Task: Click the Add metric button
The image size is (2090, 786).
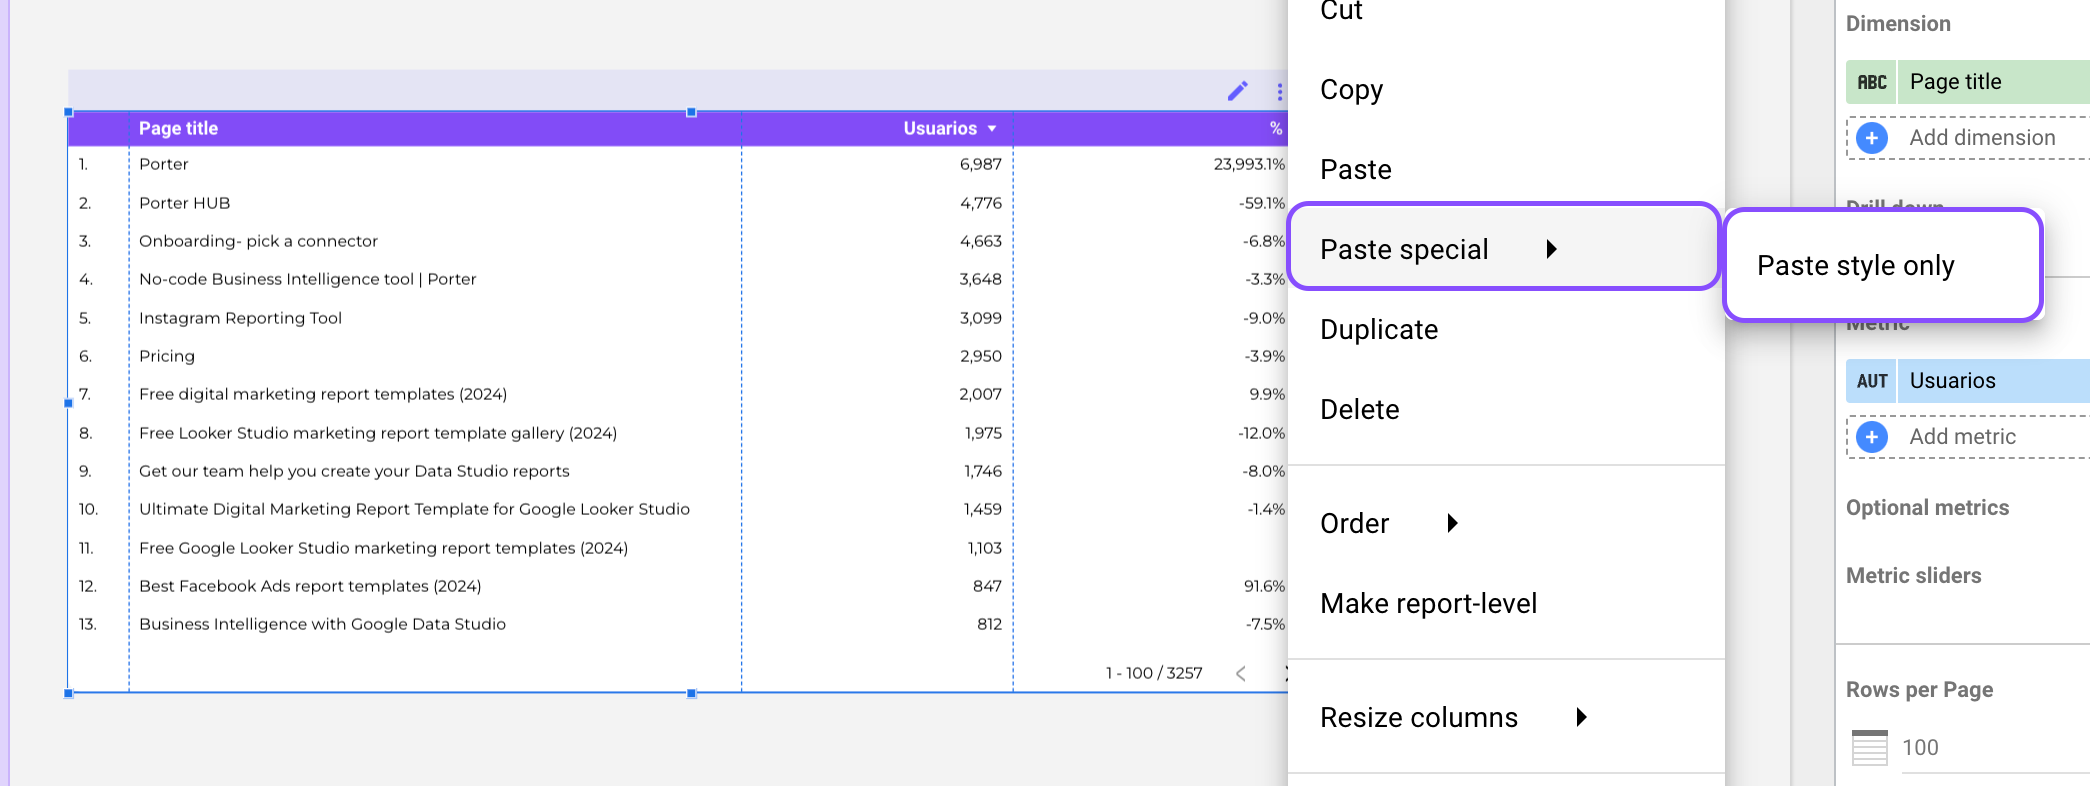Action: (1968, 436)
